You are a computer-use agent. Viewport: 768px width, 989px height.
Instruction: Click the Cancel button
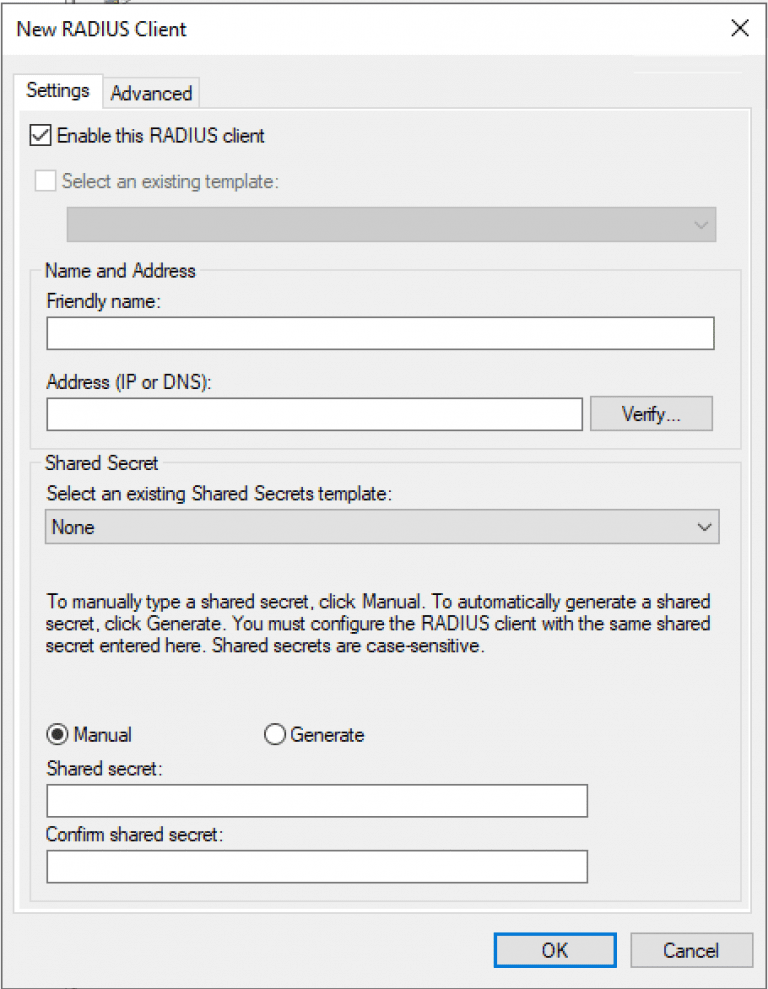click(692, 950)
